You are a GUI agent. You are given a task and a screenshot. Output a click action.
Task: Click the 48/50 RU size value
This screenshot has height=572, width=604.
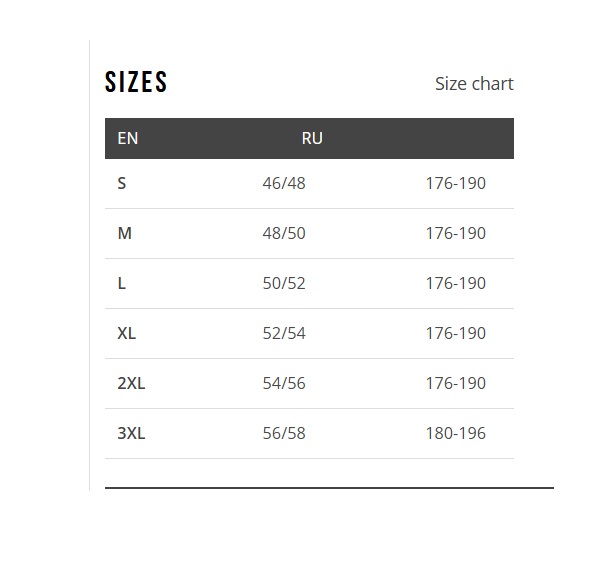tap(284, 233)
